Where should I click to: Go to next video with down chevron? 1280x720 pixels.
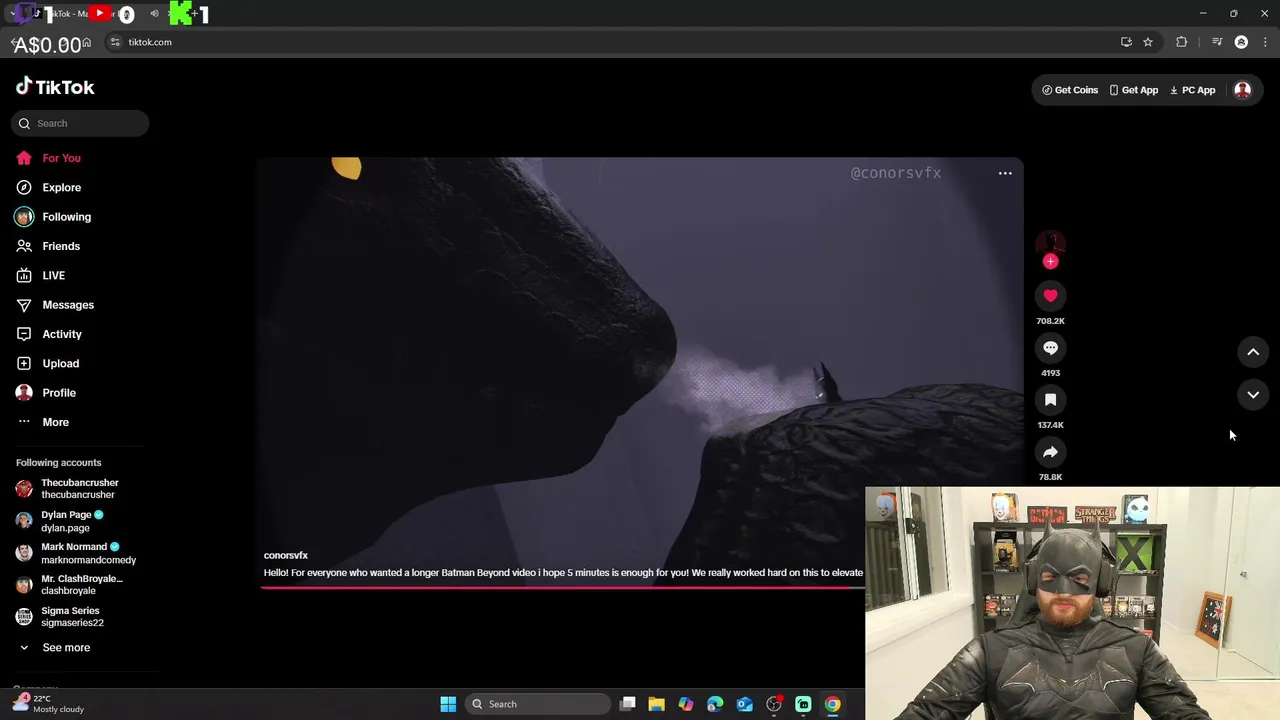coord(1253,395)
